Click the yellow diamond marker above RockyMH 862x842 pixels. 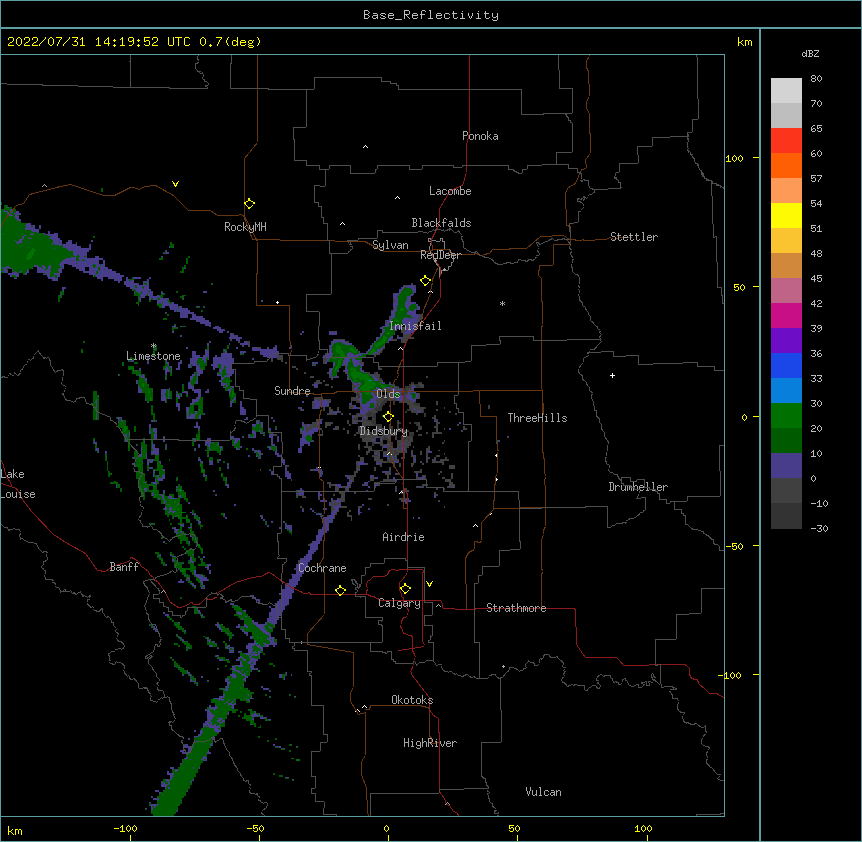249,204
